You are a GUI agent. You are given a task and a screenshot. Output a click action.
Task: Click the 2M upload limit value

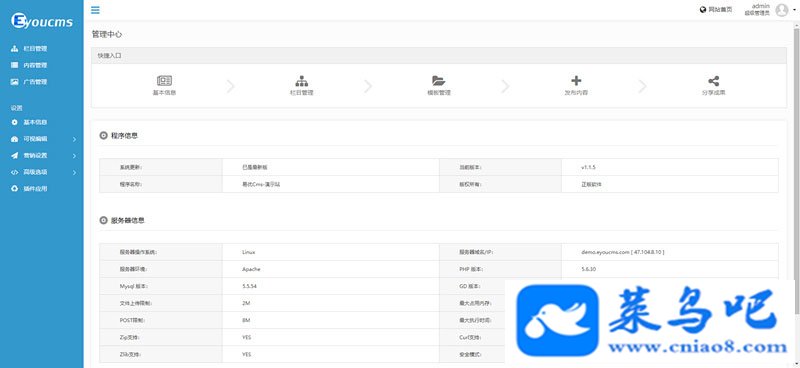click(246, 303)
